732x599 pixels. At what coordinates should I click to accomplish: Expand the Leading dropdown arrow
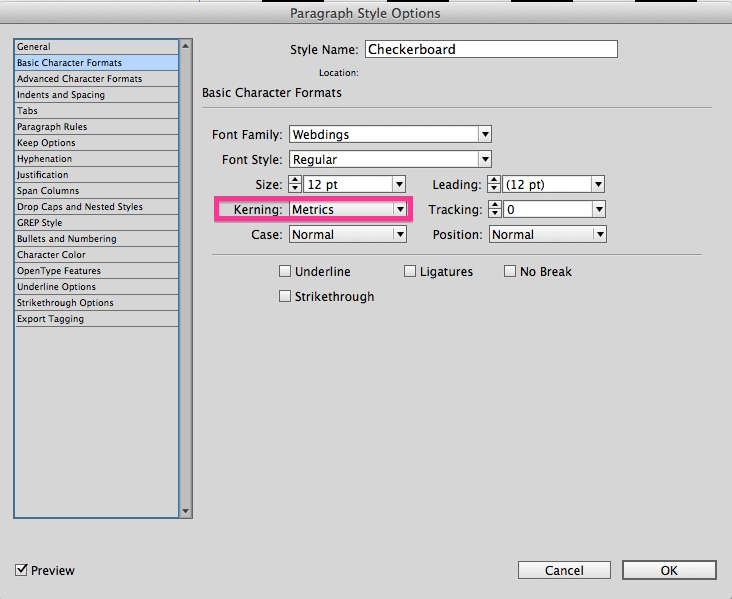(598, 184)
